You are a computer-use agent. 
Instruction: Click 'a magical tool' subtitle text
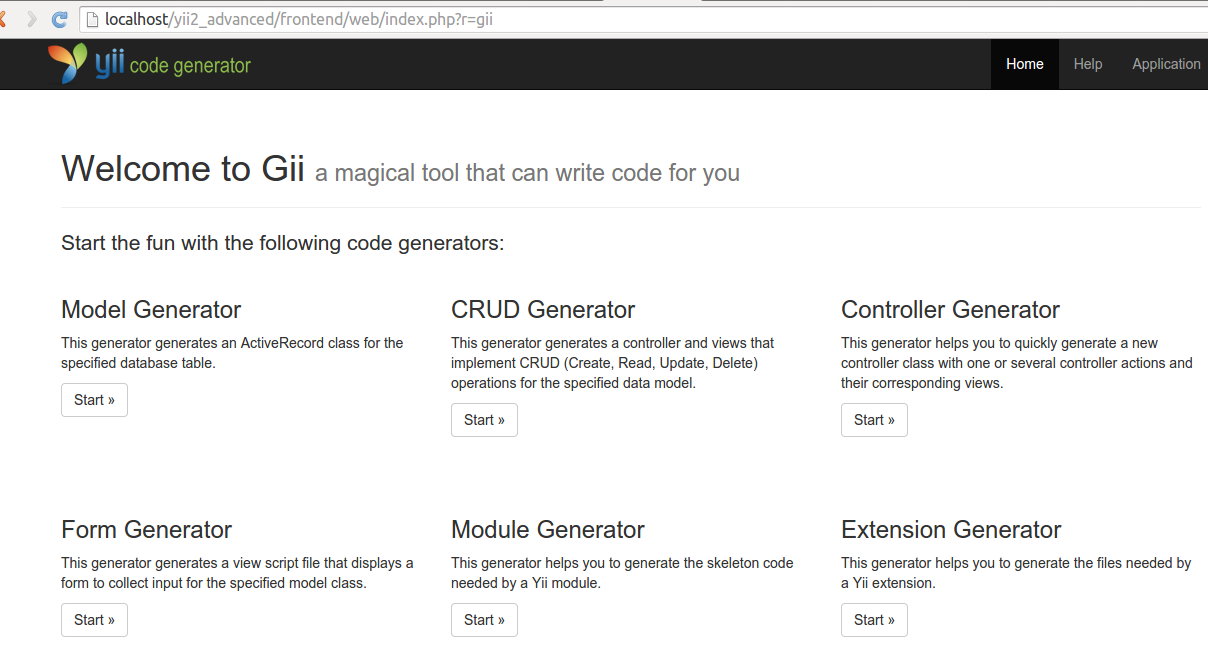point(527,173)
